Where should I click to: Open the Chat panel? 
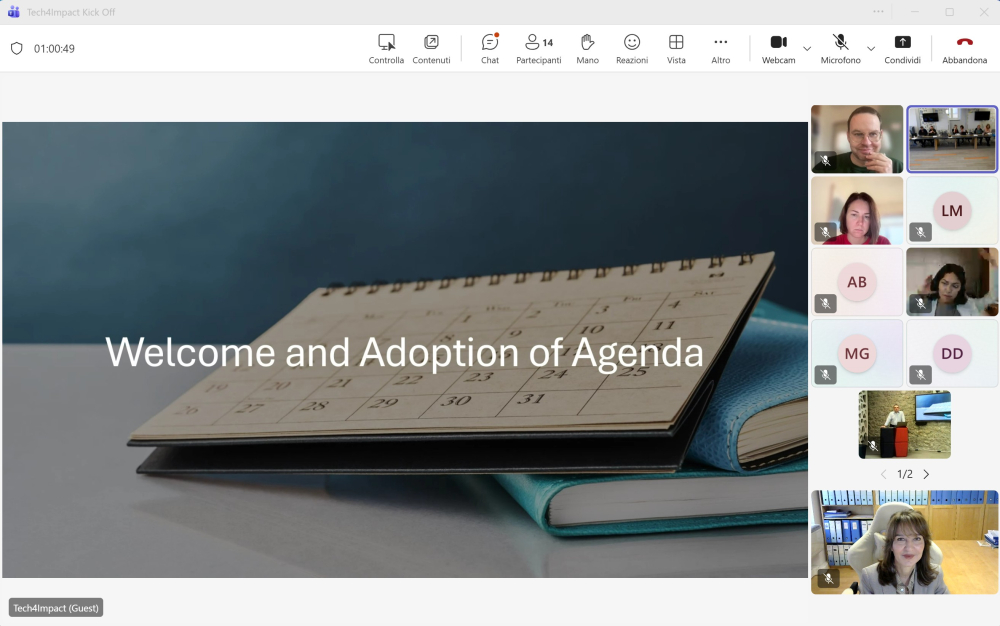pyautogui.click(x=489, y=47)
